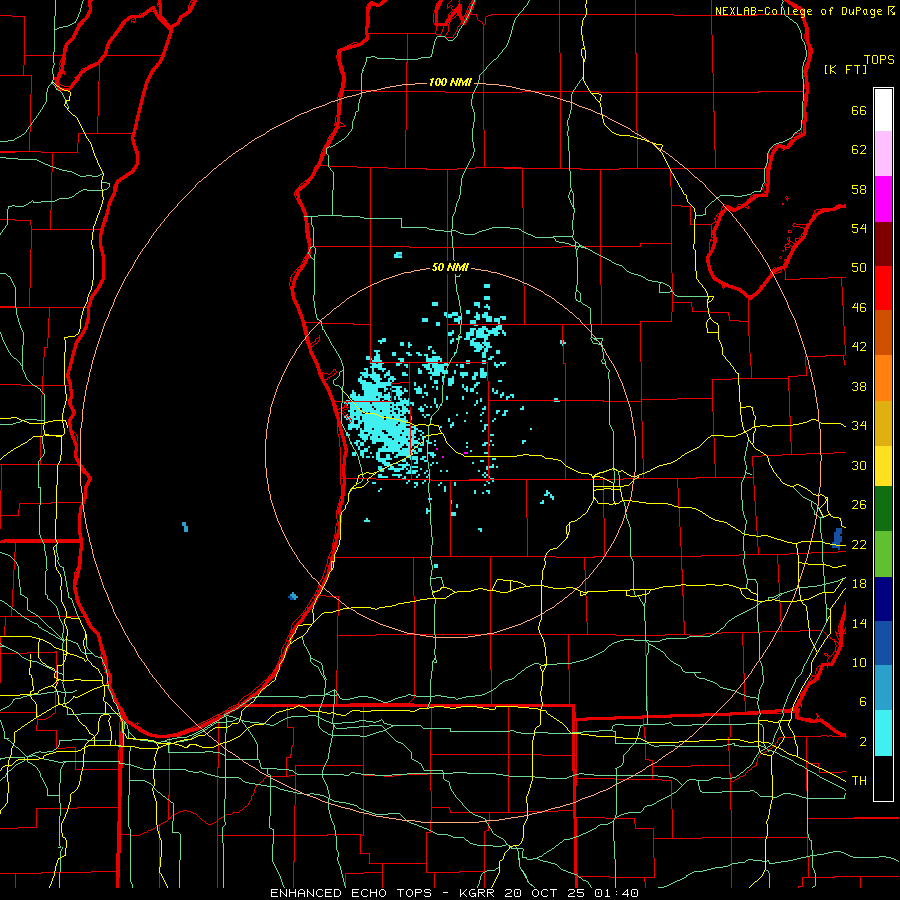Click the 62 legend value
This screenshot has width=900, height=900.
(x=859, y=150)
